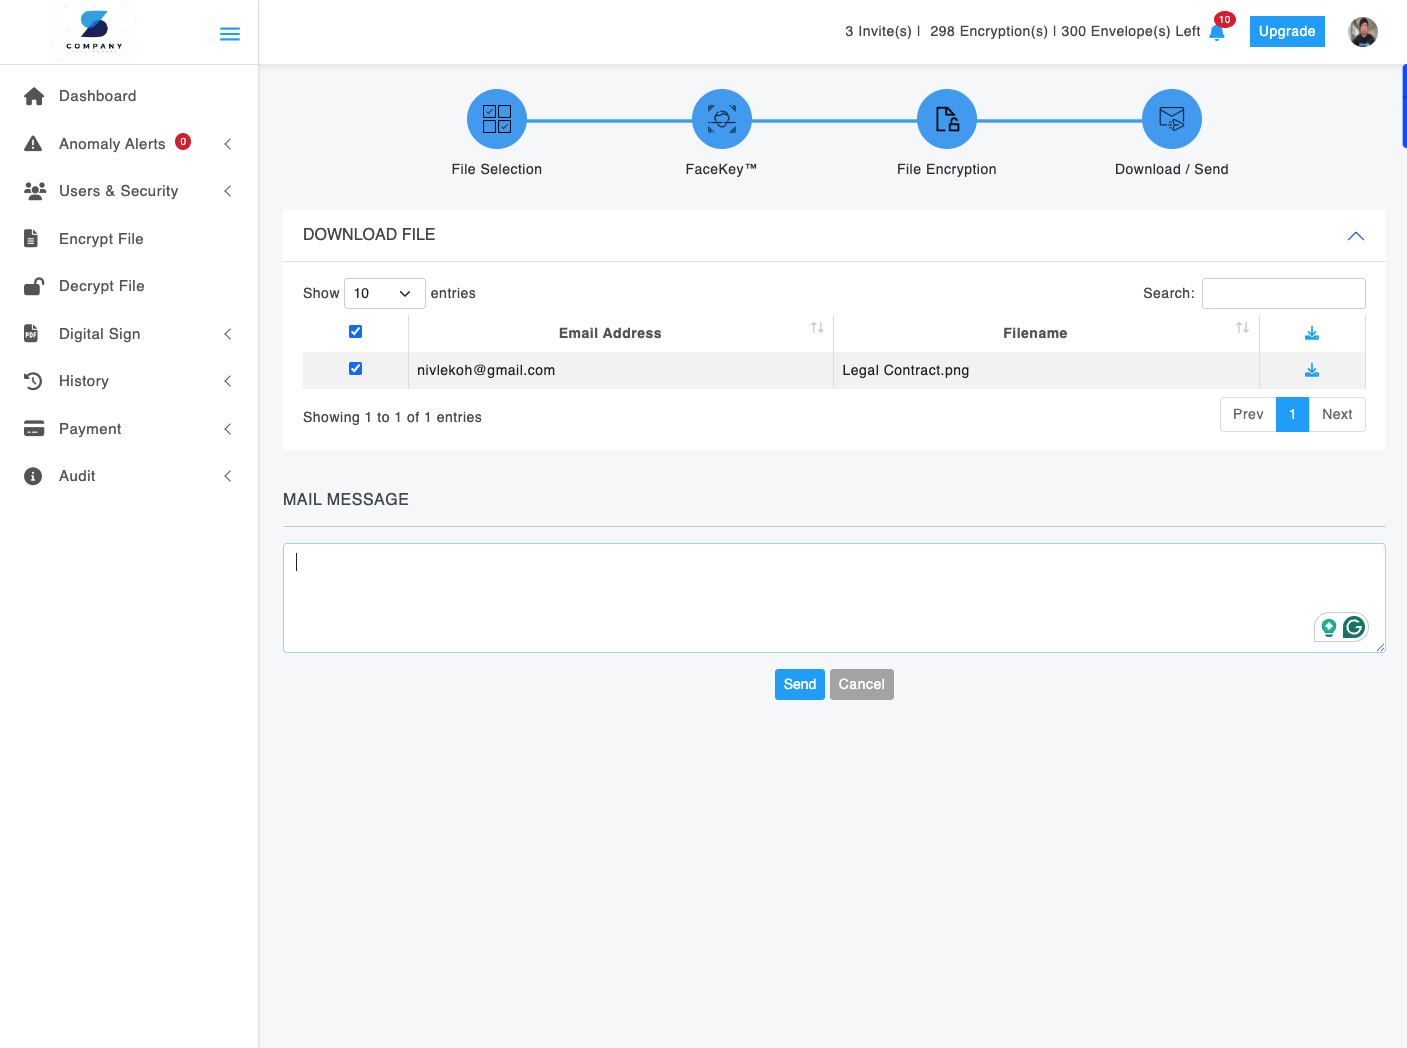Open Encrypt File in the sidebar
Viewport: 1407px width, 1048px height.
coord(101,239)
